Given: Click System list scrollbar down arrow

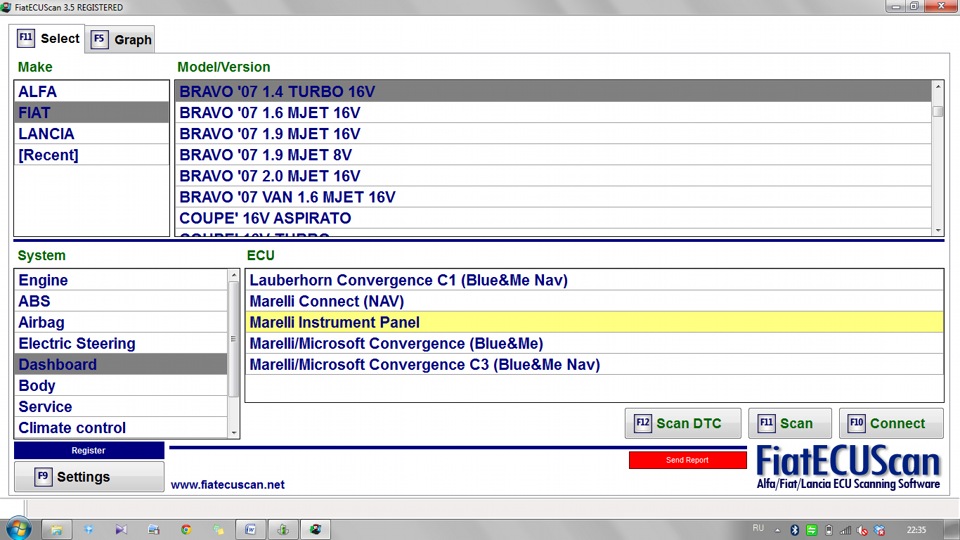Looking at the screenshot, I should tap(233, 433).
